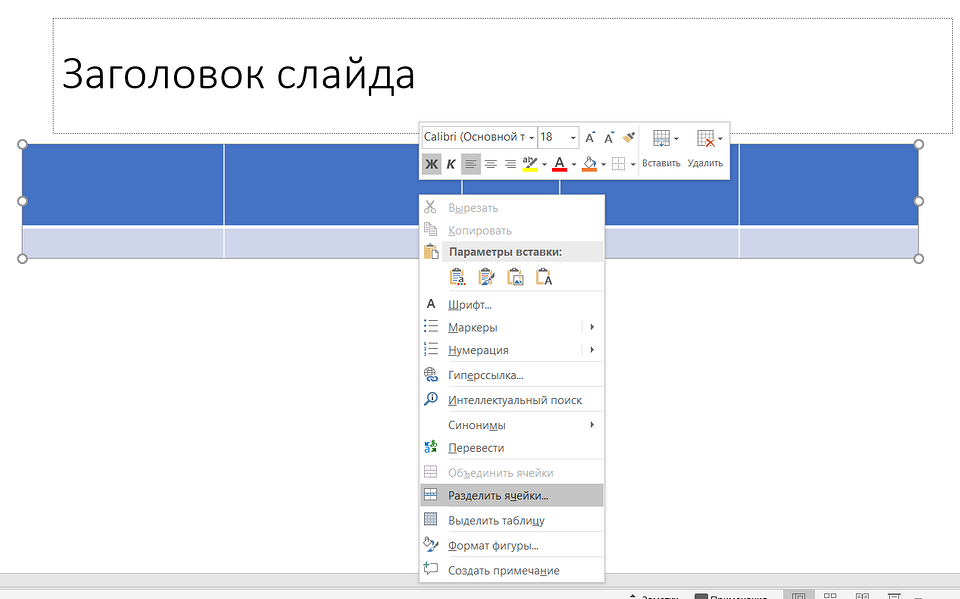The width and height of the screenshot is (960, 599).
Task: Select Разделить ячейки from context menu
Action: (498, 496)
